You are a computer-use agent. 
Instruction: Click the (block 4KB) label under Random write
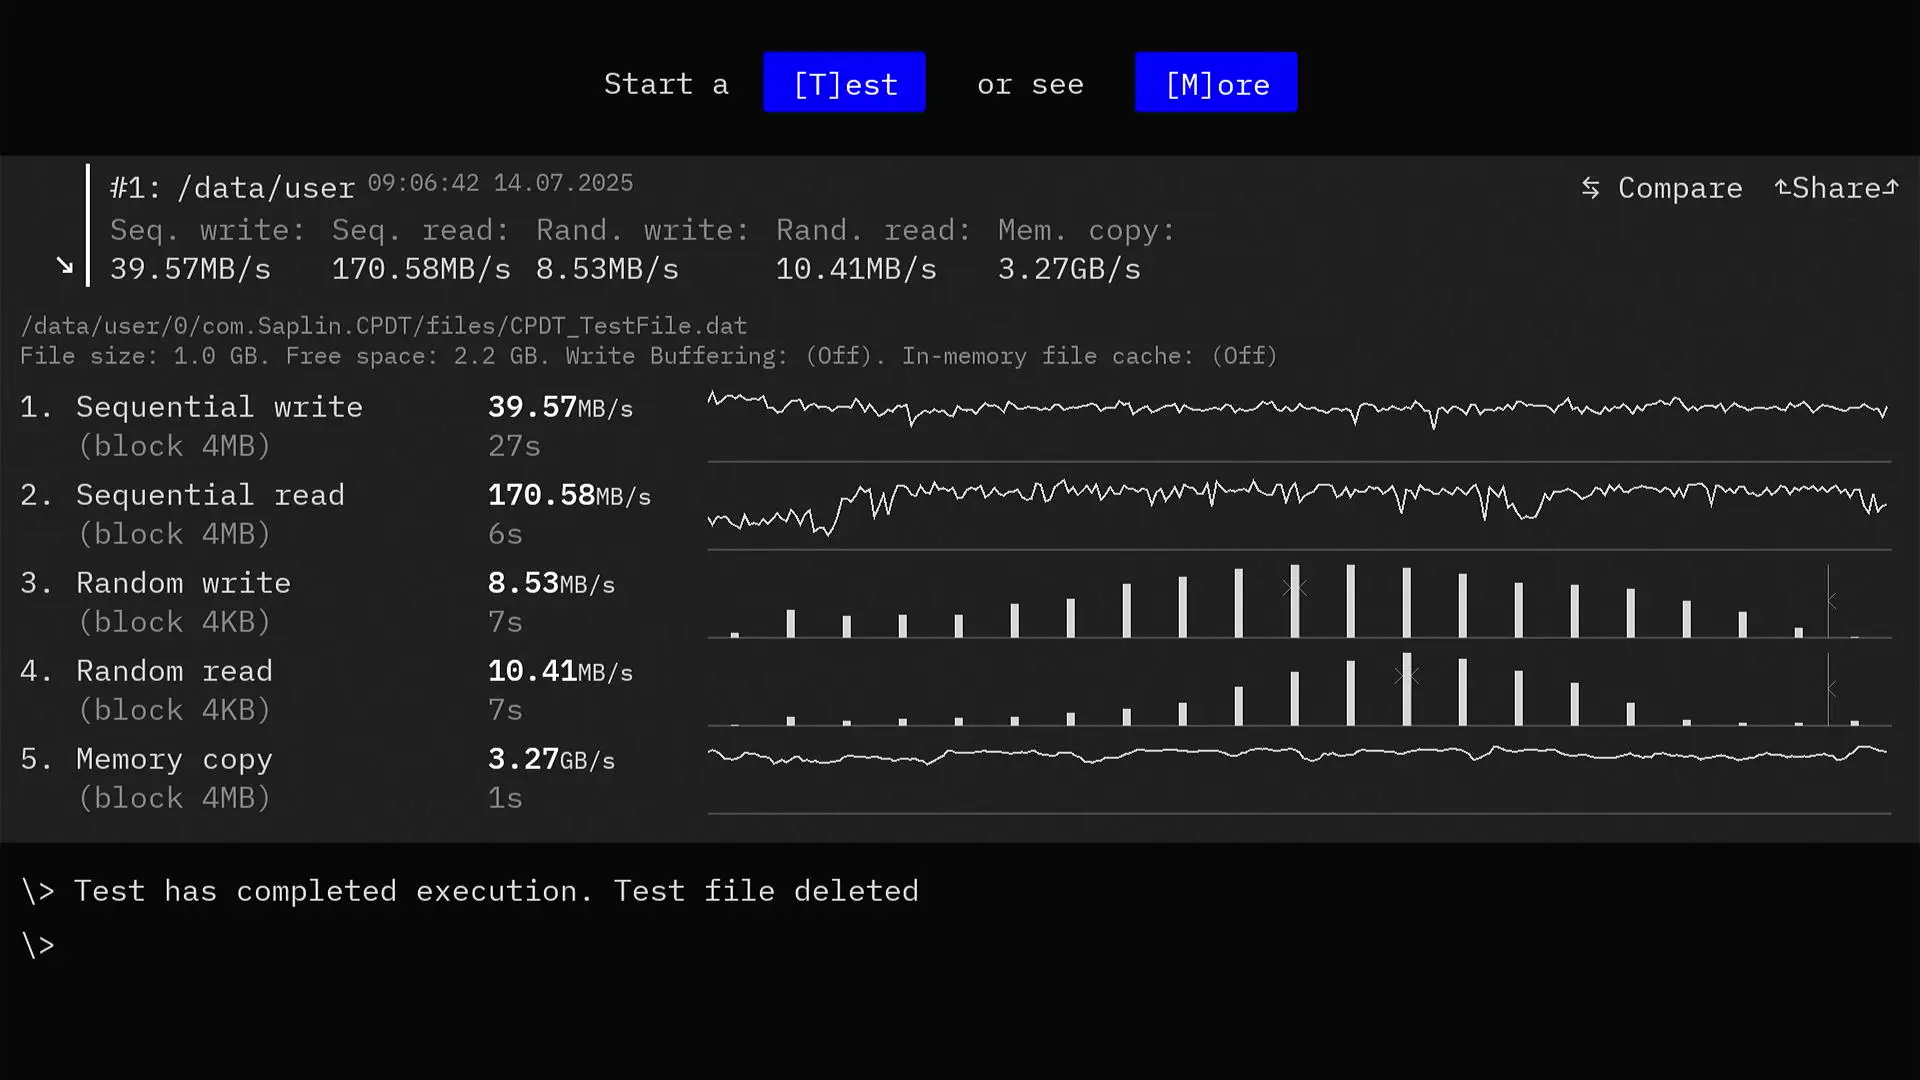174,622
